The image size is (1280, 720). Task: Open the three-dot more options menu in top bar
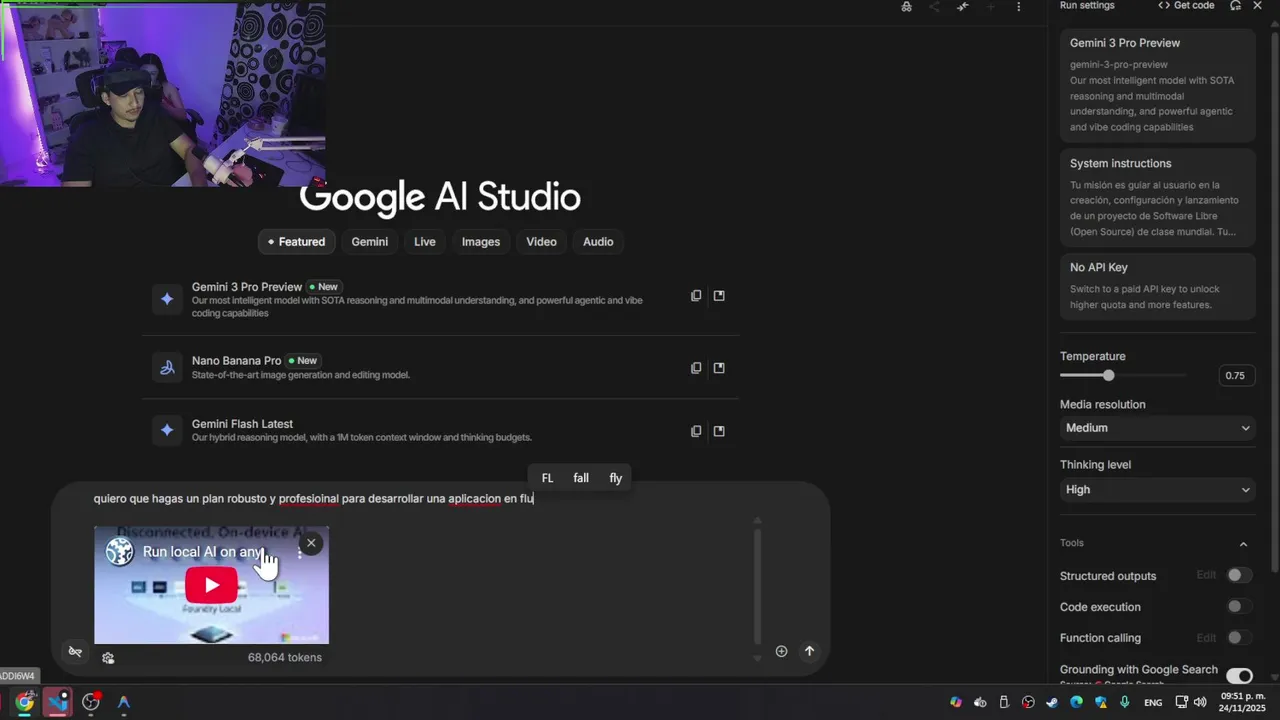pyautogui.click(x=1018, y=6)
